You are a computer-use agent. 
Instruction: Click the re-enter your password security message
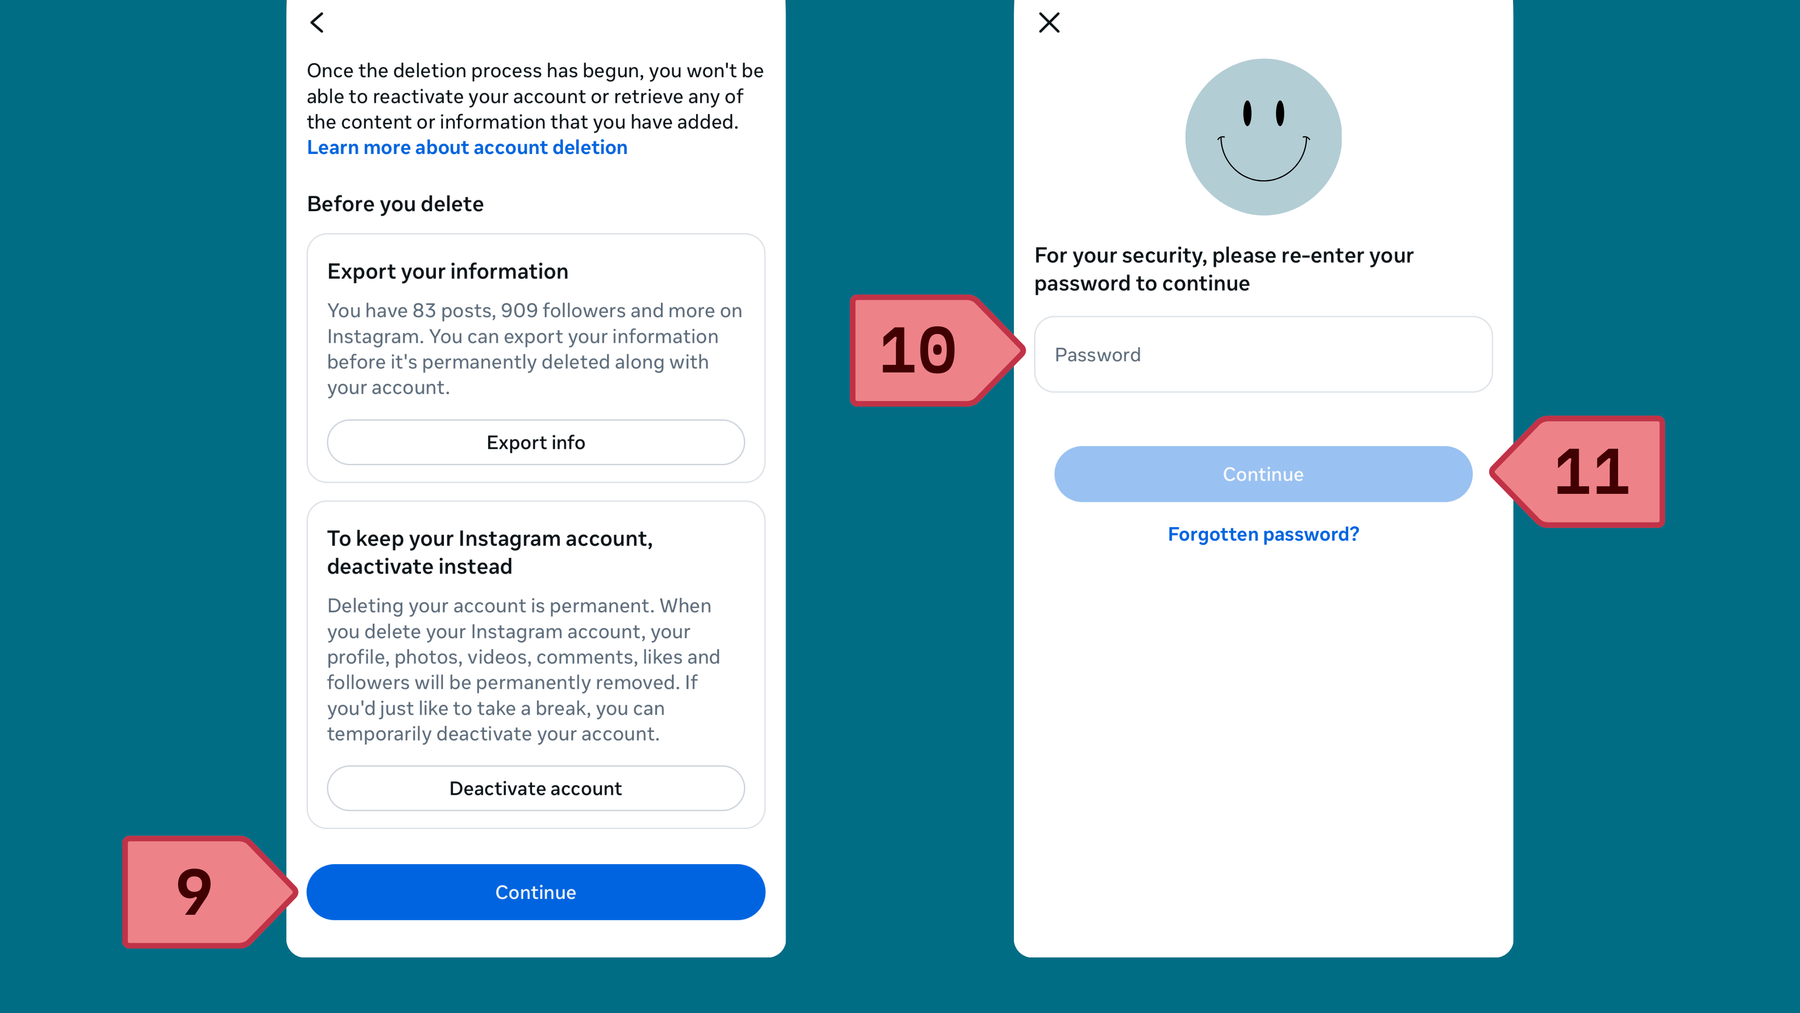click(x=1224, y=269)
